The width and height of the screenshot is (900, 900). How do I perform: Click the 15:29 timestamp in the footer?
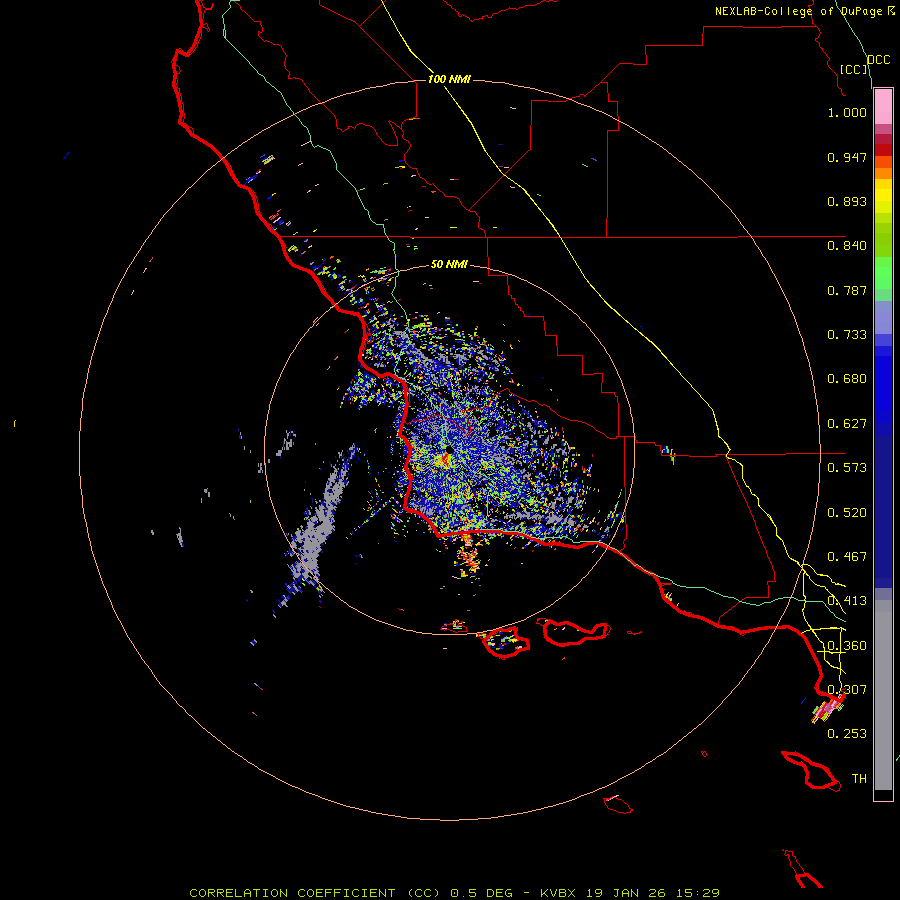(697, 893)
